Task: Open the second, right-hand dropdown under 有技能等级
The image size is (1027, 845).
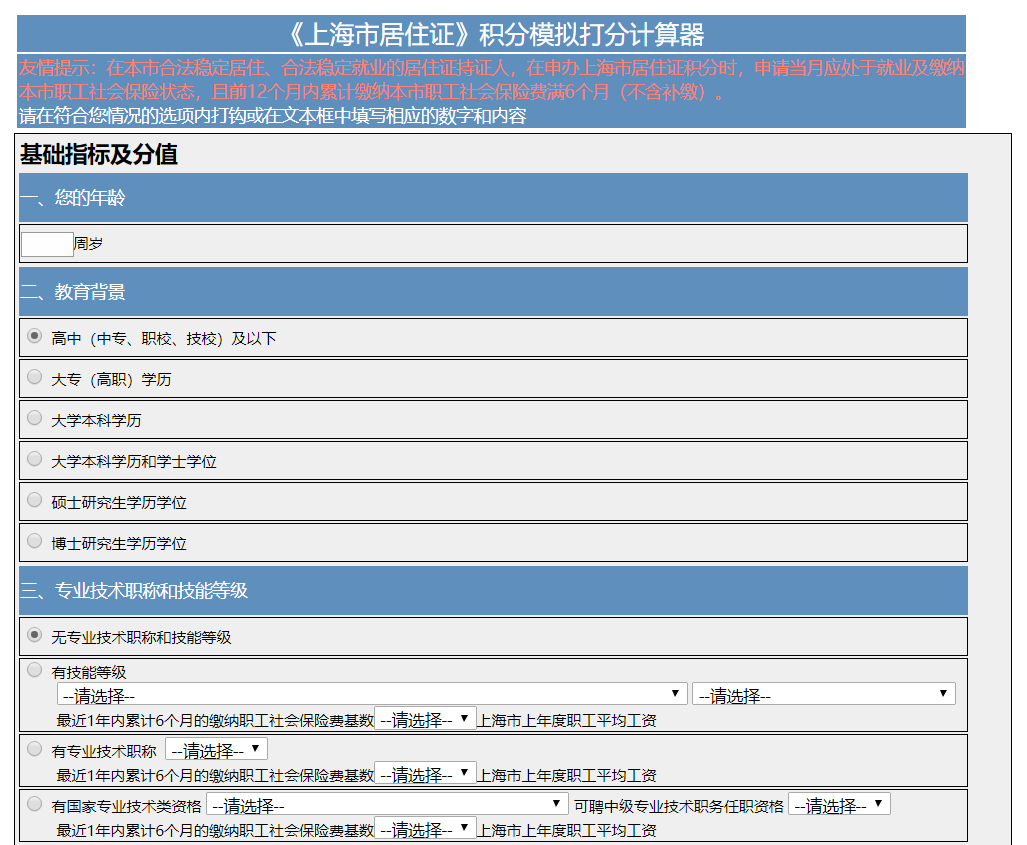Action: [x=823, y=694]
